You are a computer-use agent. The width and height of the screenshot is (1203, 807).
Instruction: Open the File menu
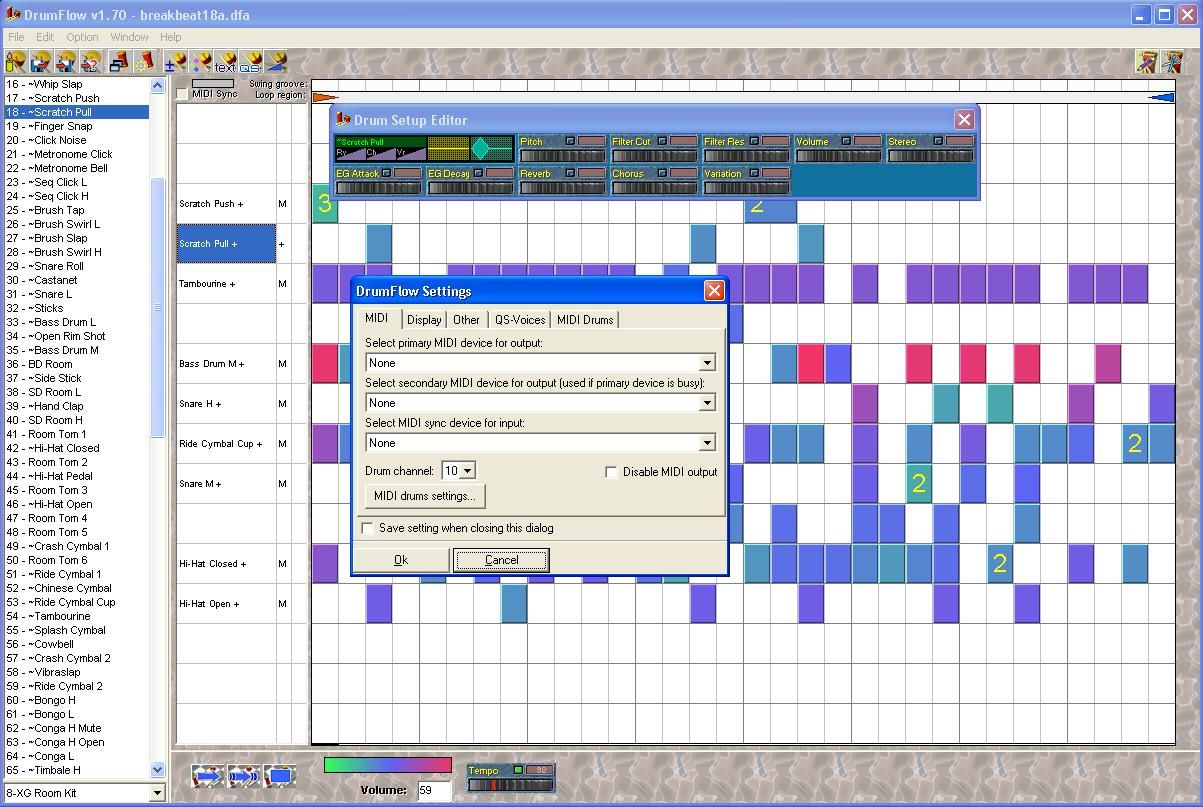(x=16, y=37)
